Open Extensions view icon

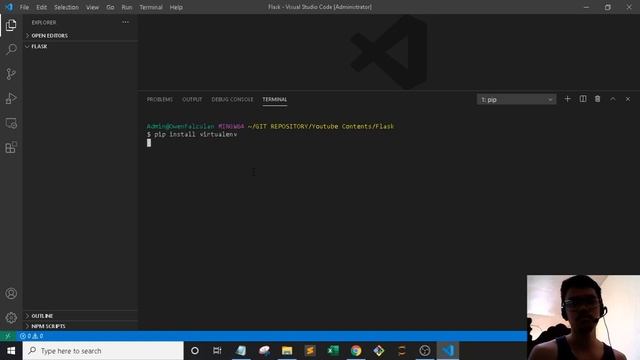coord(11,147)
